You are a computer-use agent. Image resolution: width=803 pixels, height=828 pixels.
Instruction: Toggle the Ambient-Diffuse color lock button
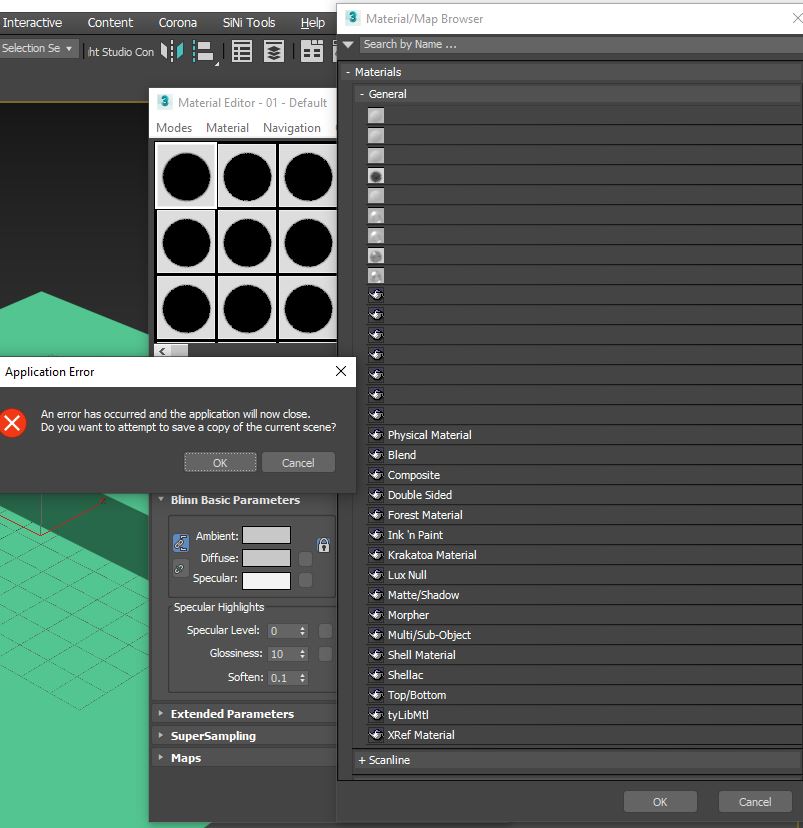181,543
